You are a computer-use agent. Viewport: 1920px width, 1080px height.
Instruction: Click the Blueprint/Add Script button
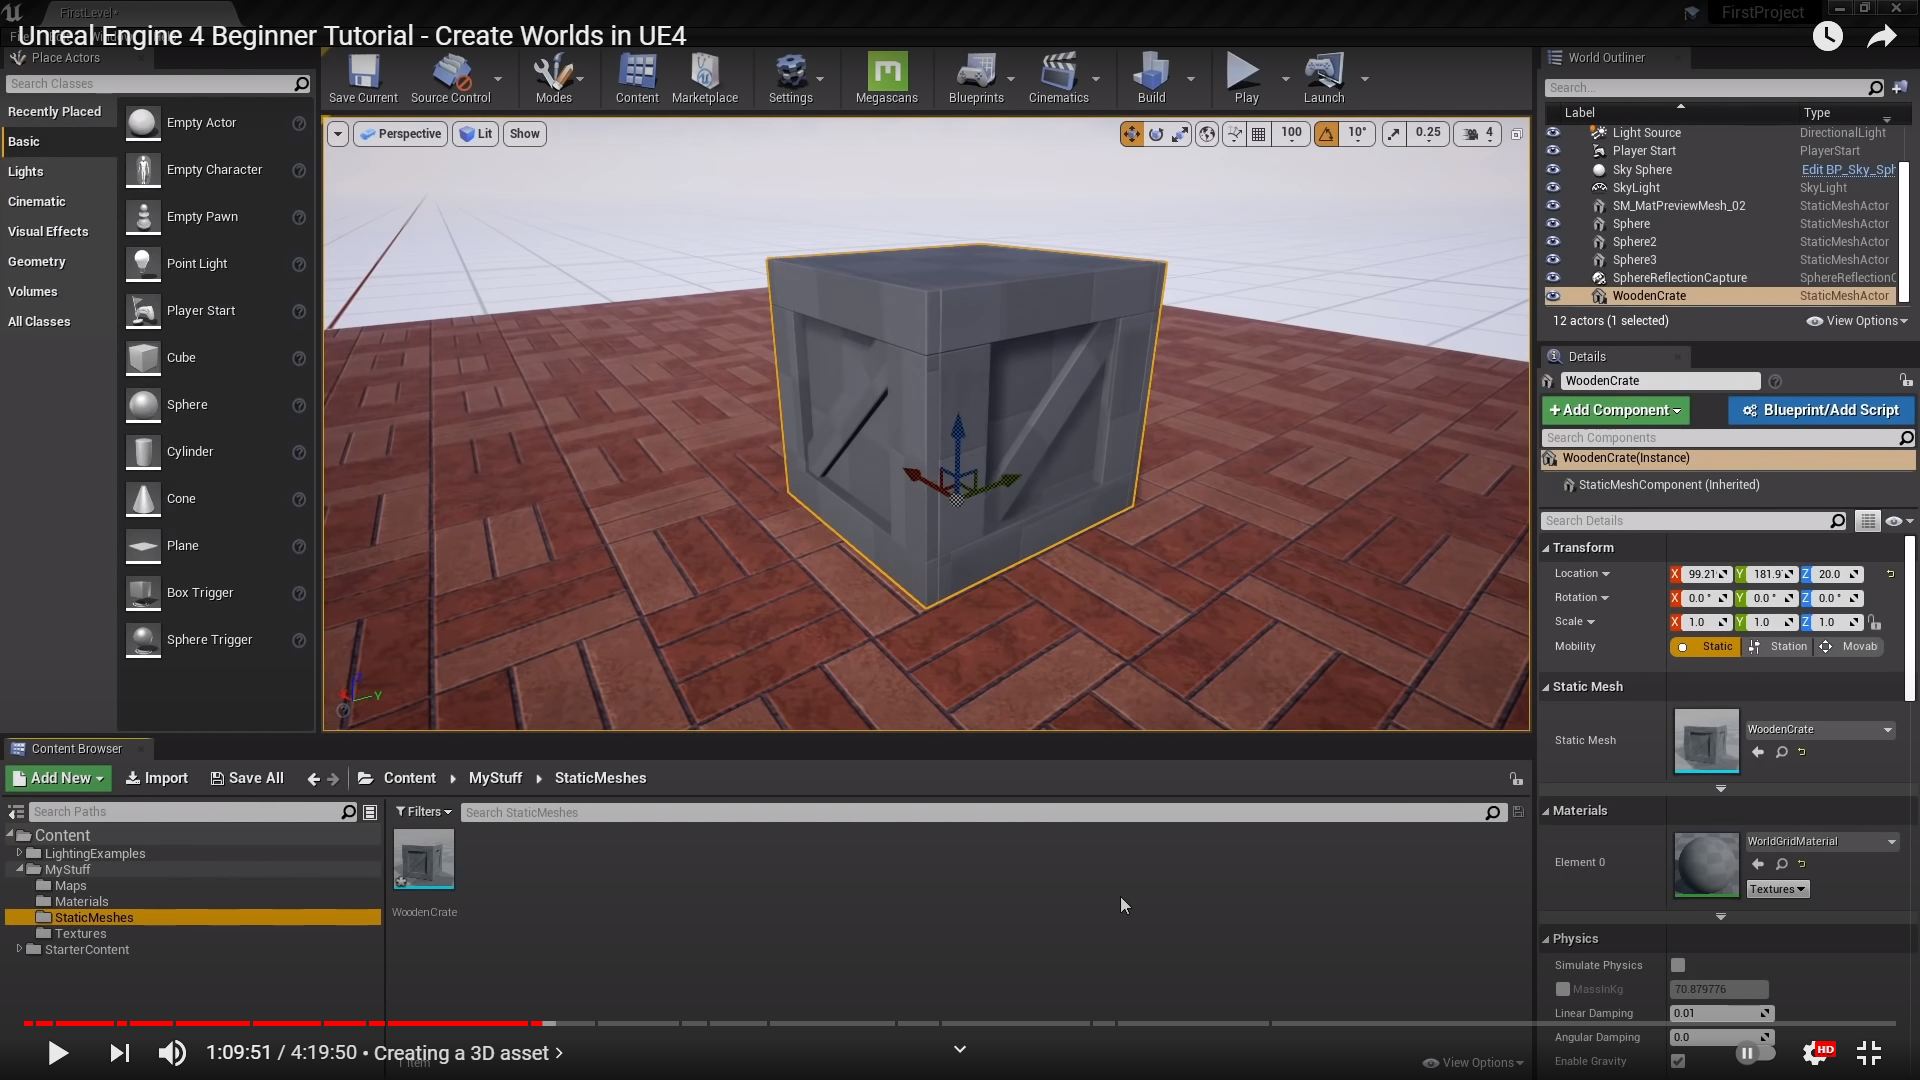pyautogui.click(x=1820, y=410)
